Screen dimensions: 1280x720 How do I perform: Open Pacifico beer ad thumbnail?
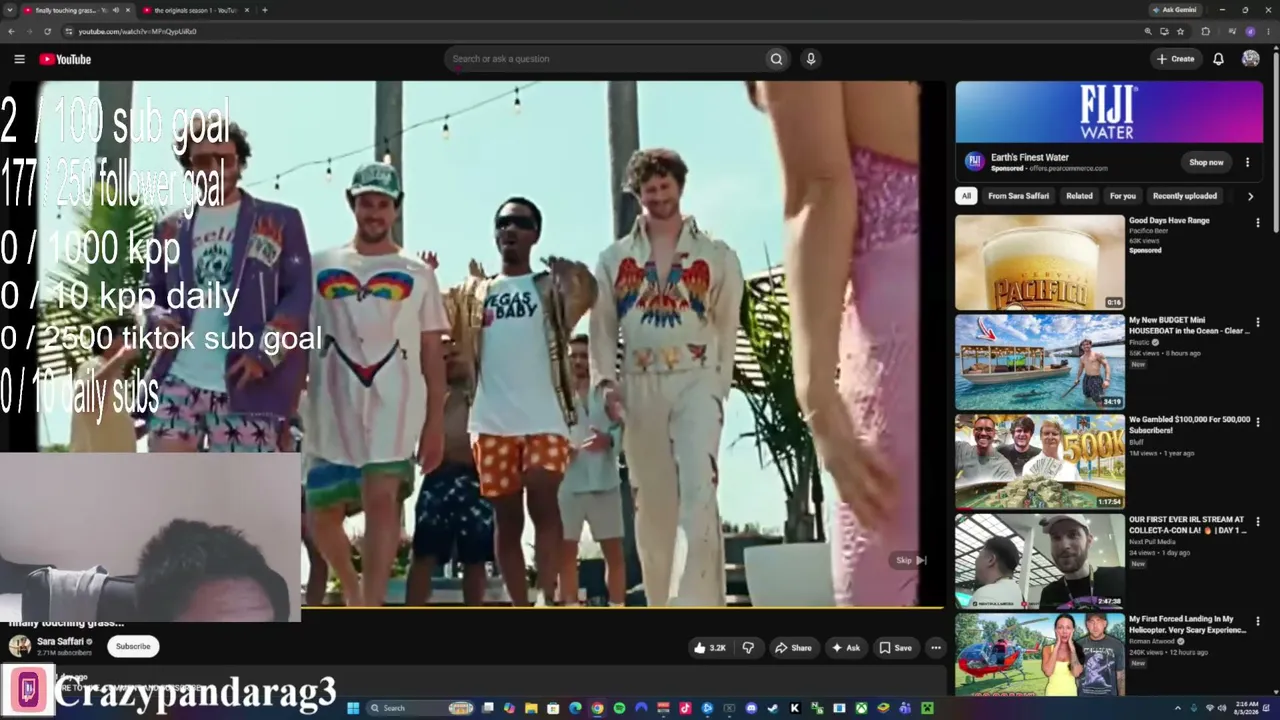pyautogui.click(x=1040, y=262)
